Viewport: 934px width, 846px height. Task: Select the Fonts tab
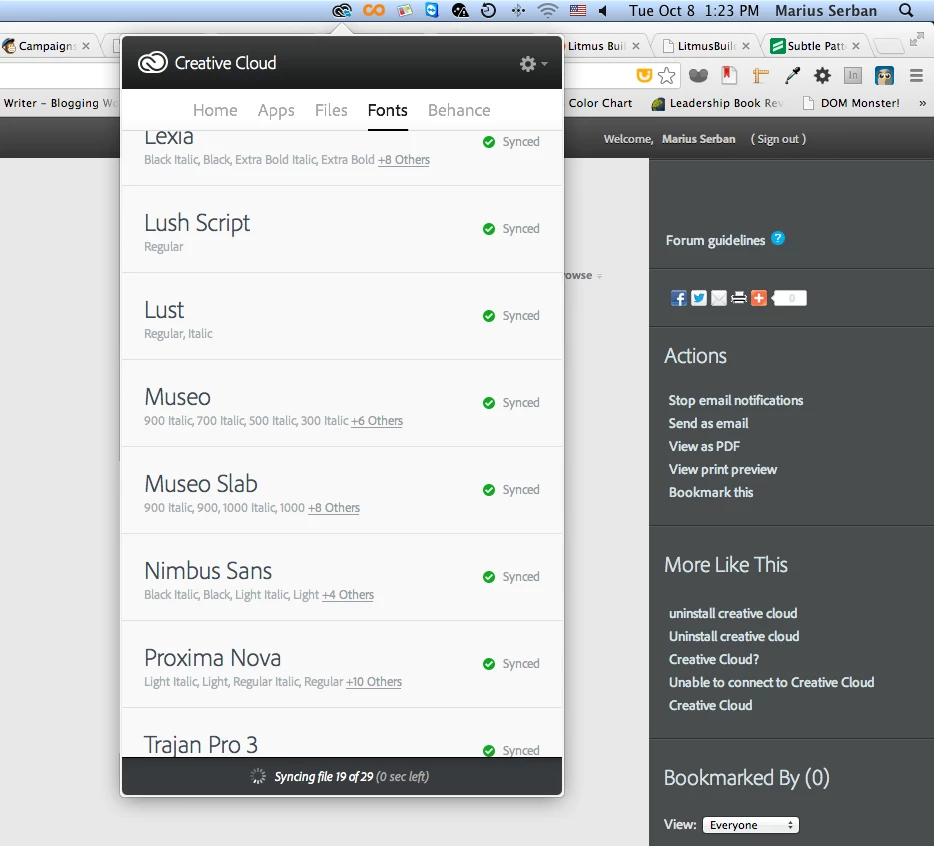[x=387, y=110]
